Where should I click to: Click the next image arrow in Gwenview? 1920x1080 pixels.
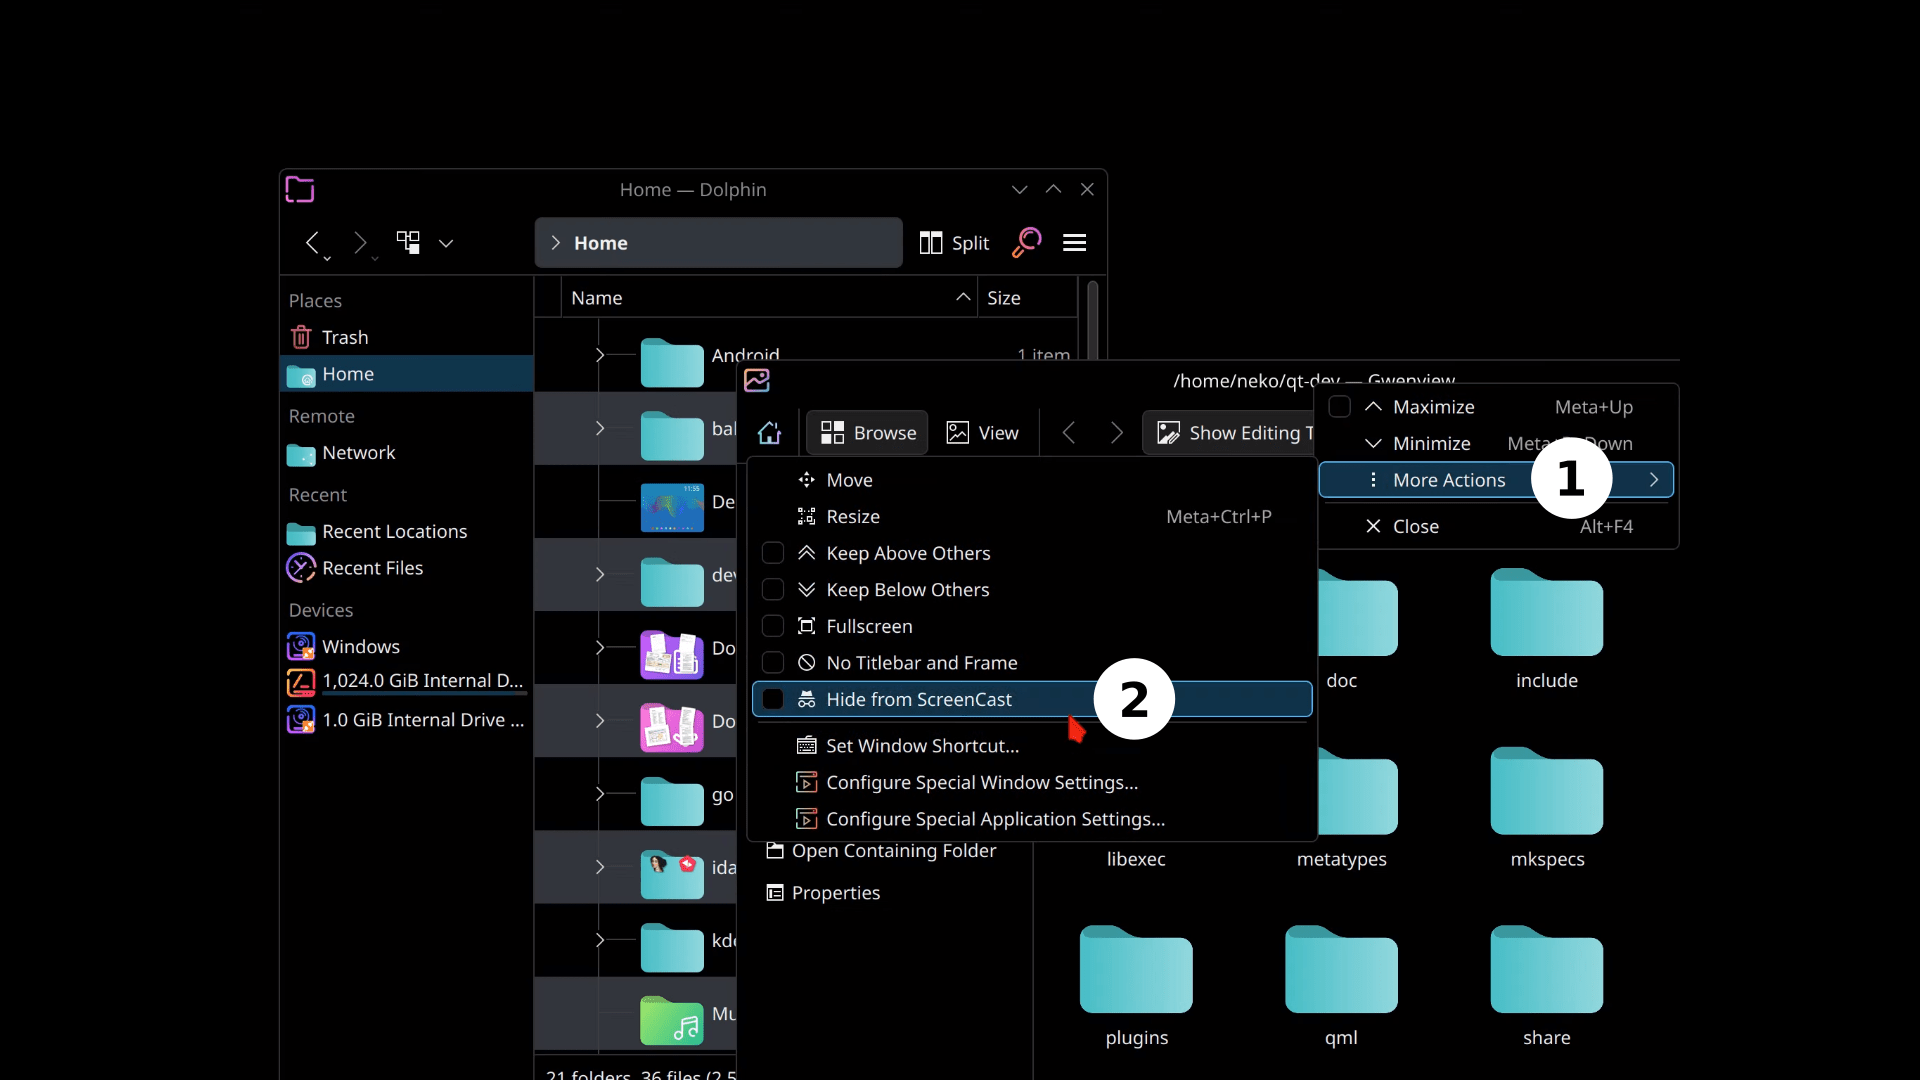(1117, 432)
